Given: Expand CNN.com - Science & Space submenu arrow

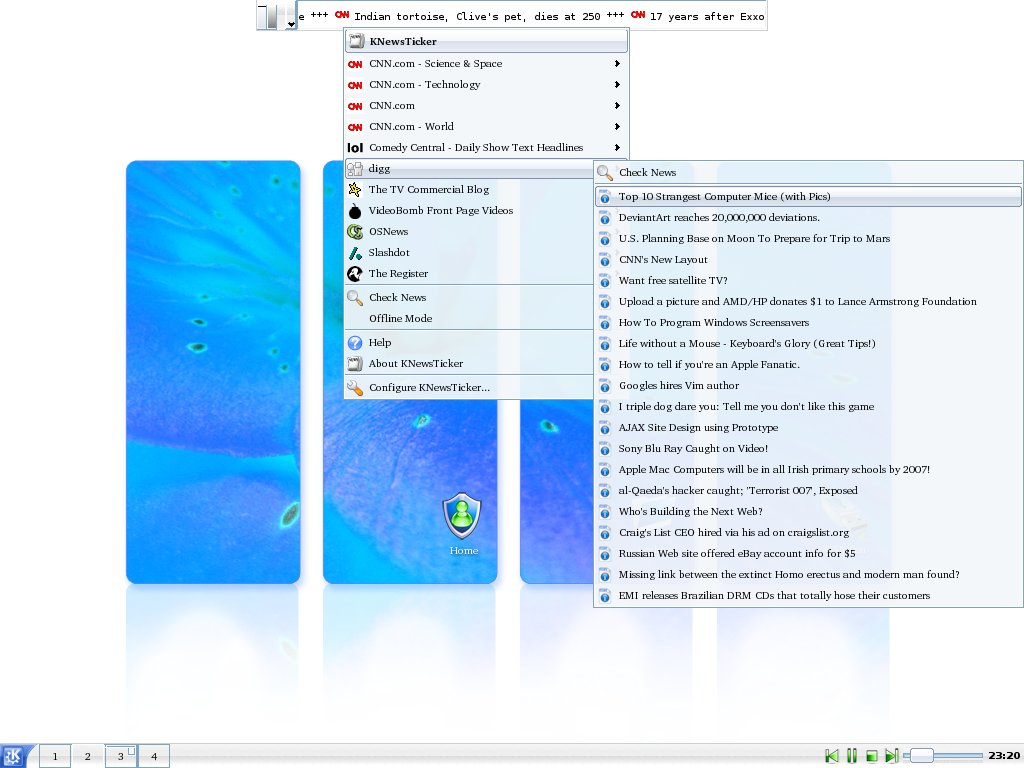Looking at the screenshot, I should [x=617, y=63].
